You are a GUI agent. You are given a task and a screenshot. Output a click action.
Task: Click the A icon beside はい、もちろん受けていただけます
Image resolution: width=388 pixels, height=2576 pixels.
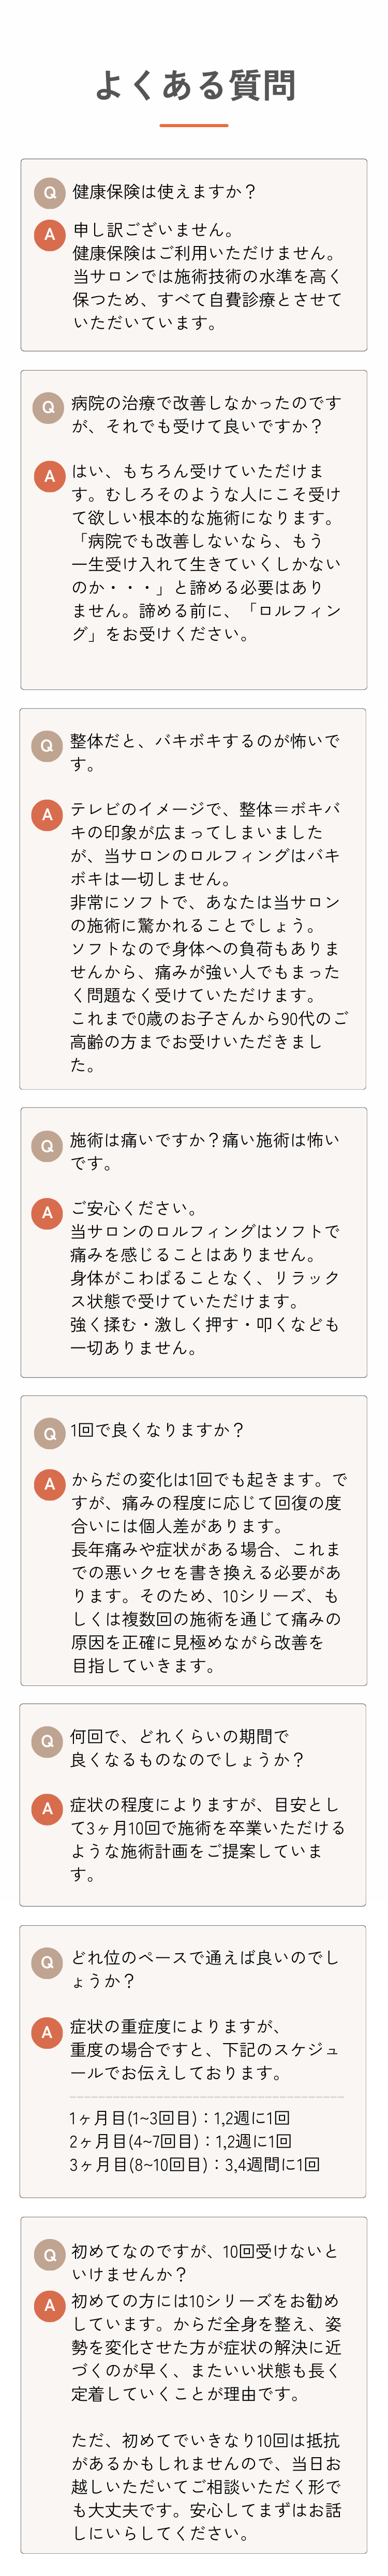pos(48,476)
